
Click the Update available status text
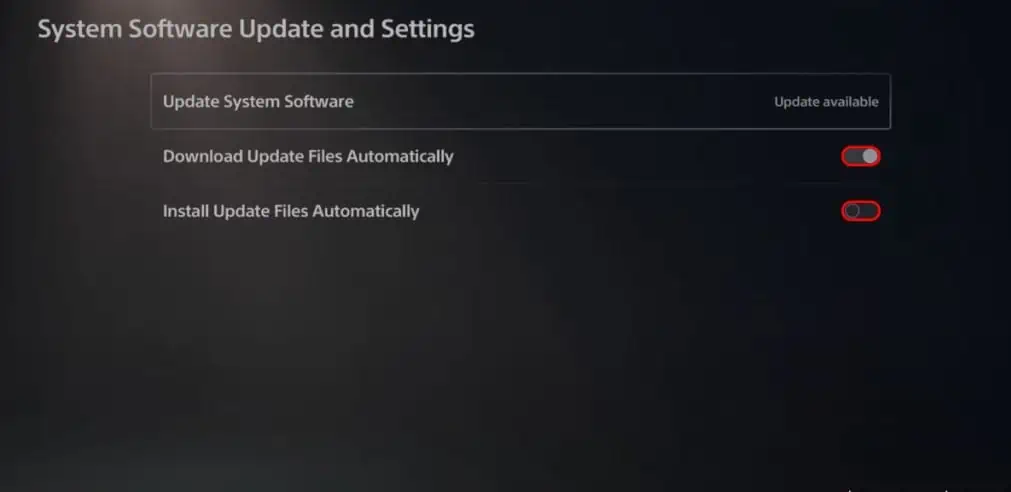click(826, 102)
